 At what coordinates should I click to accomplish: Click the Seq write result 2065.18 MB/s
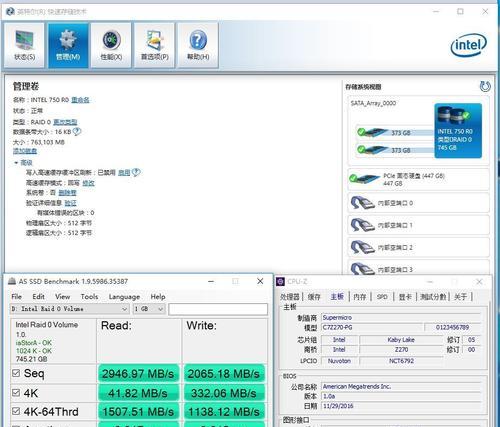[224, 373]
